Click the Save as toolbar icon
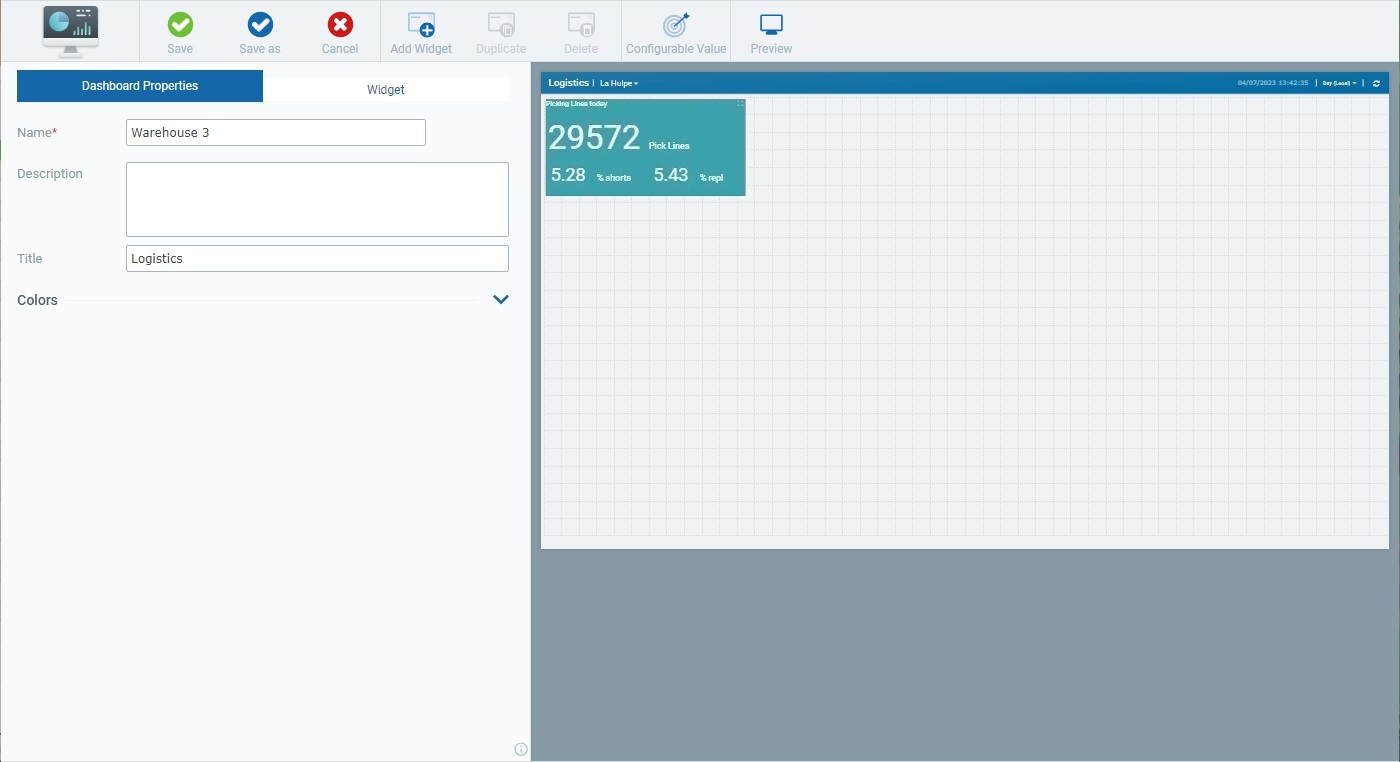Screen dimensions: 1400x762 [260, 26]
